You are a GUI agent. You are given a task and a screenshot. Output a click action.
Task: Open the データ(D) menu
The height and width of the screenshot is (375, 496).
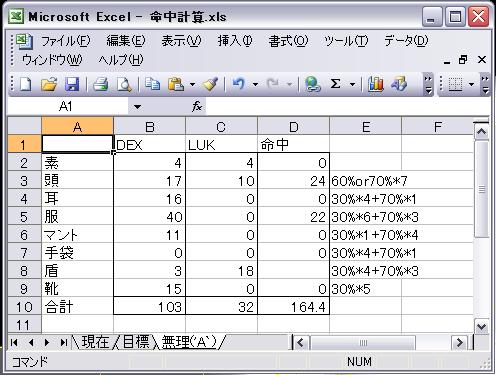[x=406, y=41]
